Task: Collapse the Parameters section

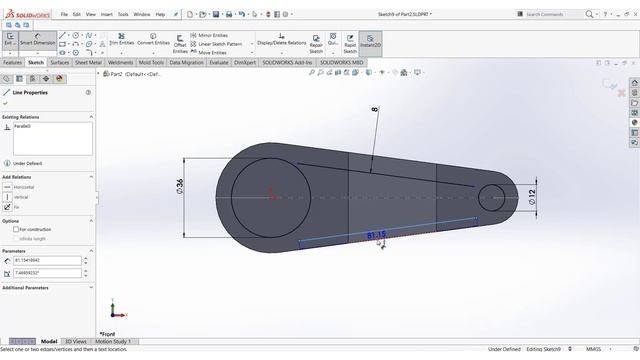Action: click(x=91, y=251)
